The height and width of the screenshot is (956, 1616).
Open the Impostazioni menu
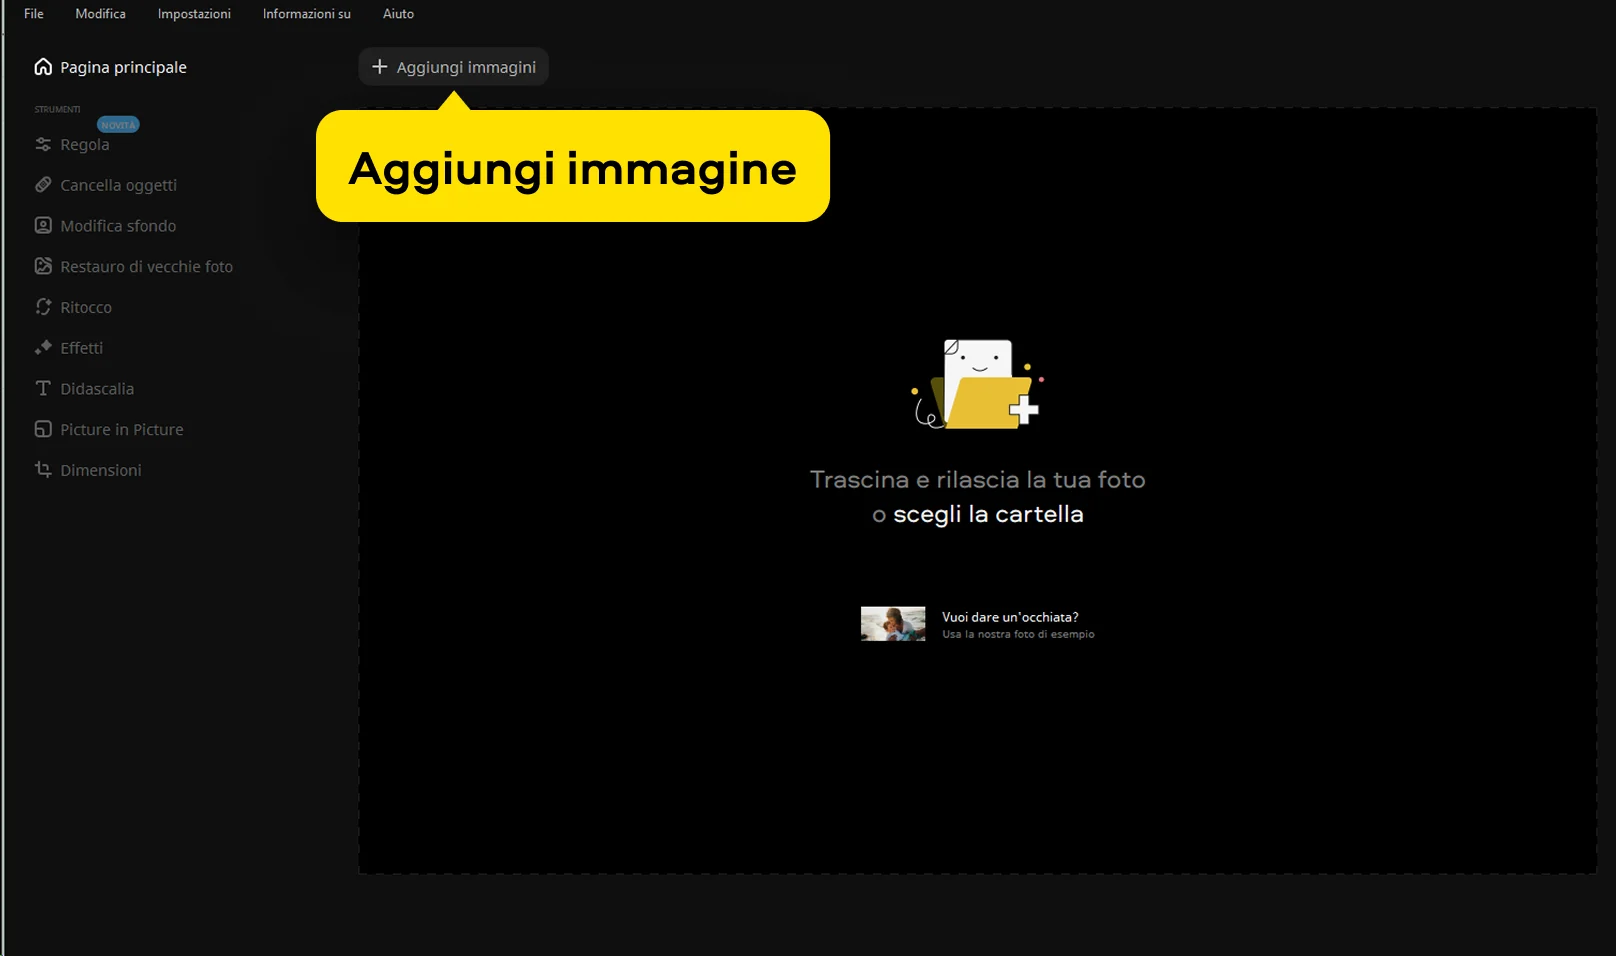click(x=194, y=14)
